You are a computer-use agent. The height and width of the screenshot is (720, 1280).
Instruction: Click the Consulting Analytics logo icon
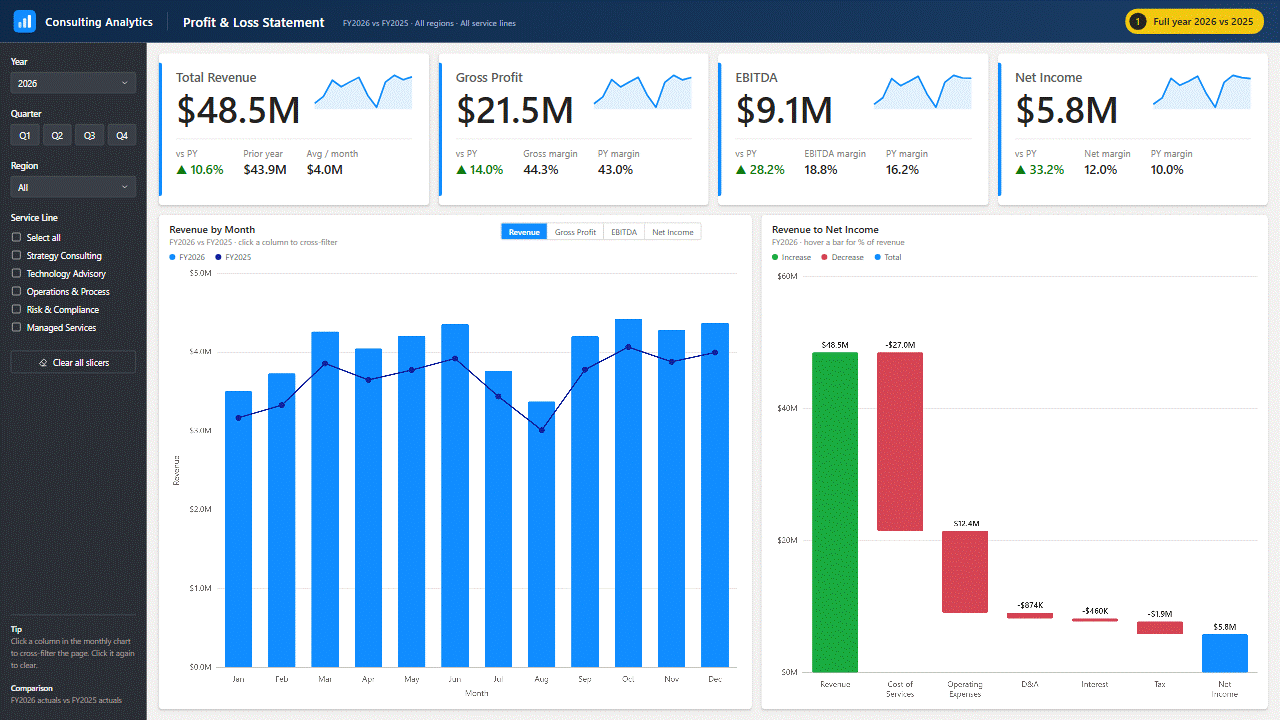24,21
